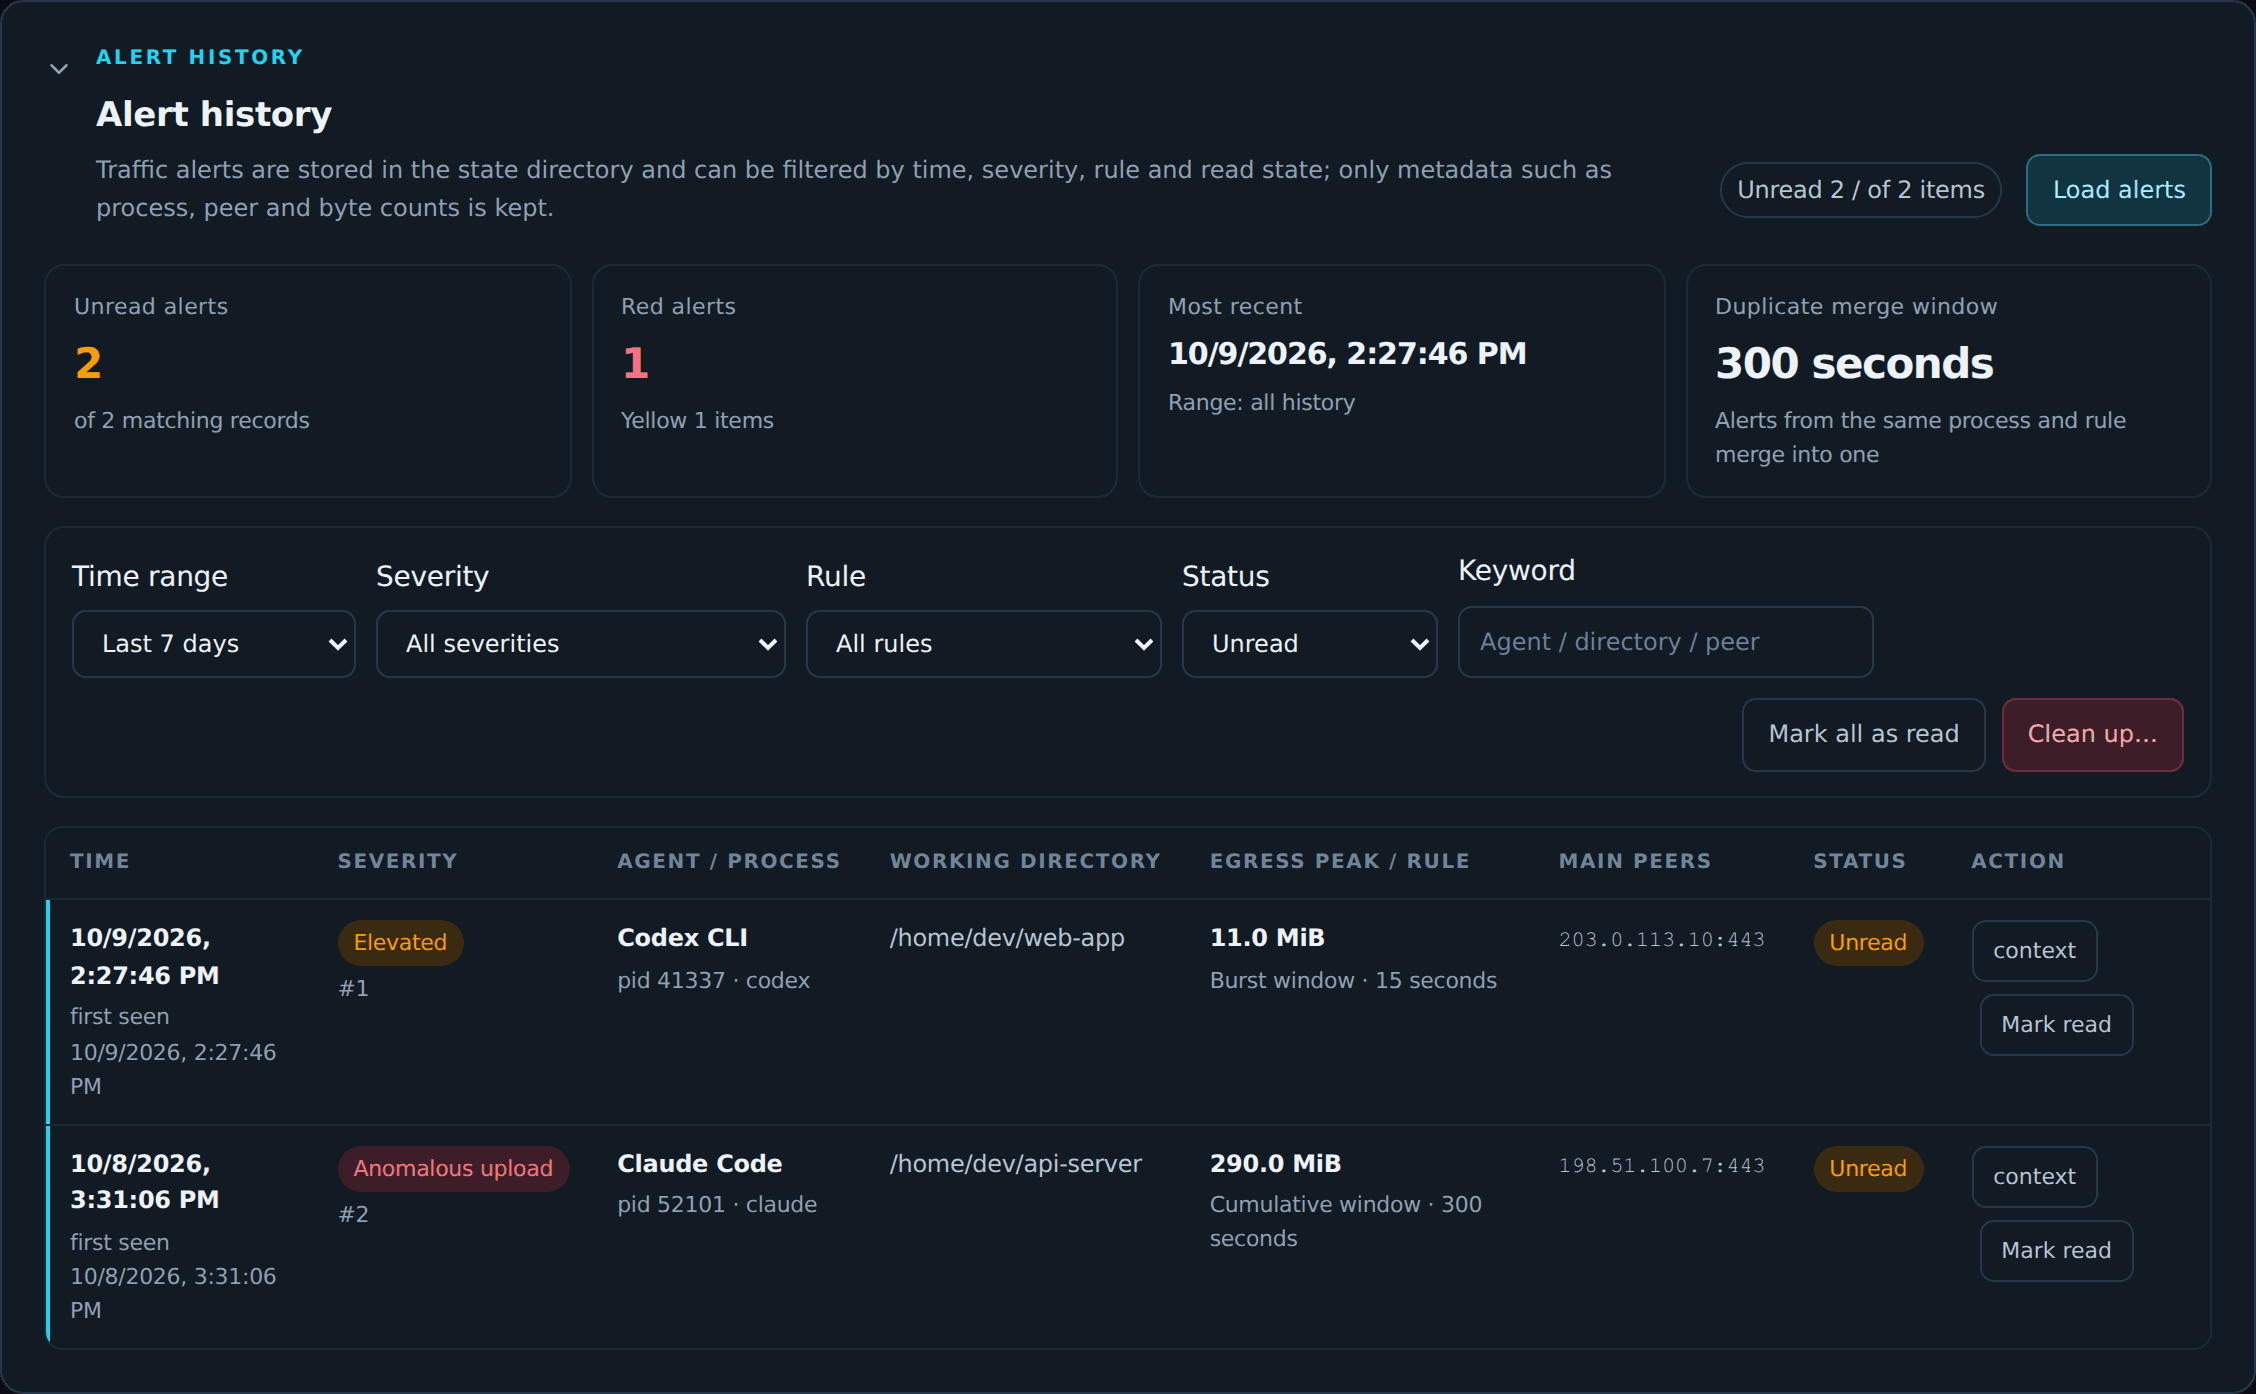2256x1394 pixels.
Task: Click Mark all as read
Action: 1864,735
